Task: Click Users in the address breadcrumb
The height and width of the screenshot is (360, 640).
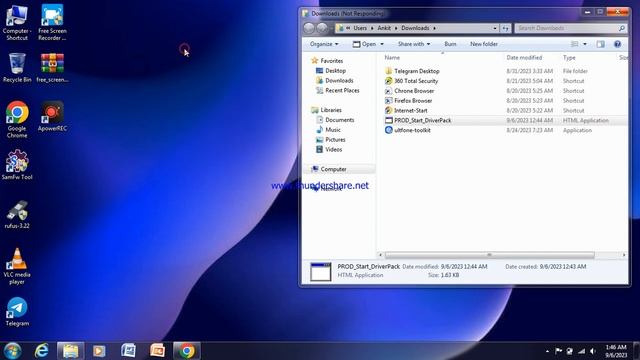Action: (x=360, y=28)
